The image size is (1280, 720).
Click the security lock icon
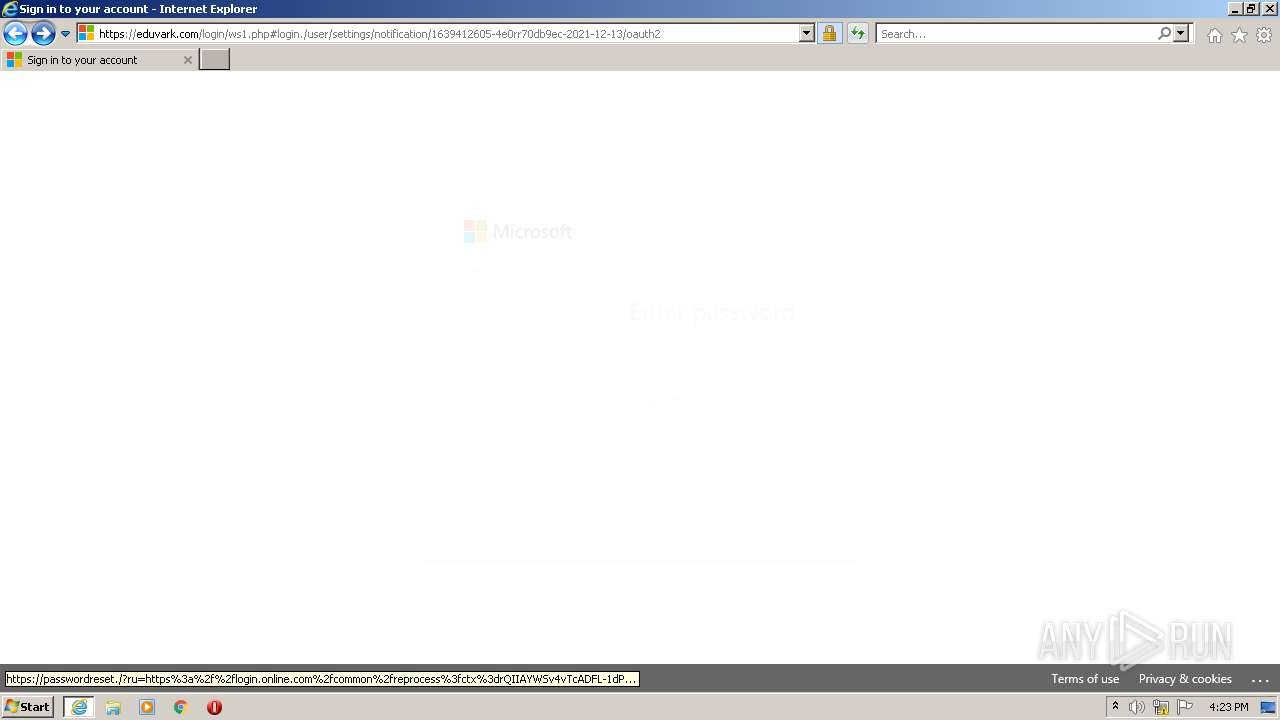(829, 33)
